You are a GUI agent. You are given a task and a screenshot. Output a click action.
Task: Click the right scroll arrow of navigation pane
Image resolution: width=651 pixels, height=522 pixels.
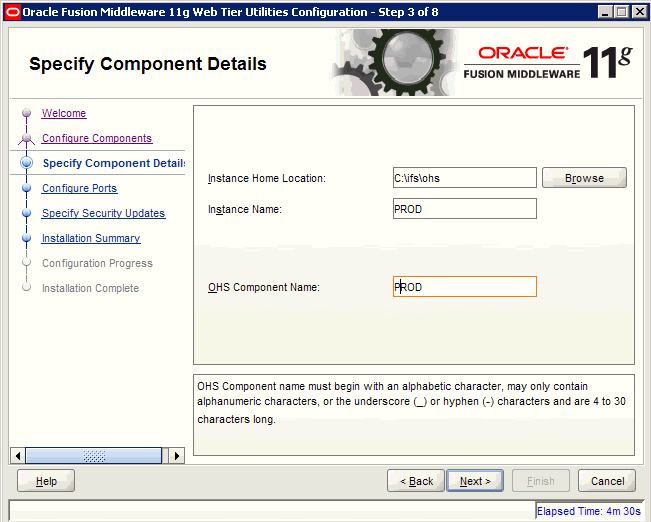point(176,456)
